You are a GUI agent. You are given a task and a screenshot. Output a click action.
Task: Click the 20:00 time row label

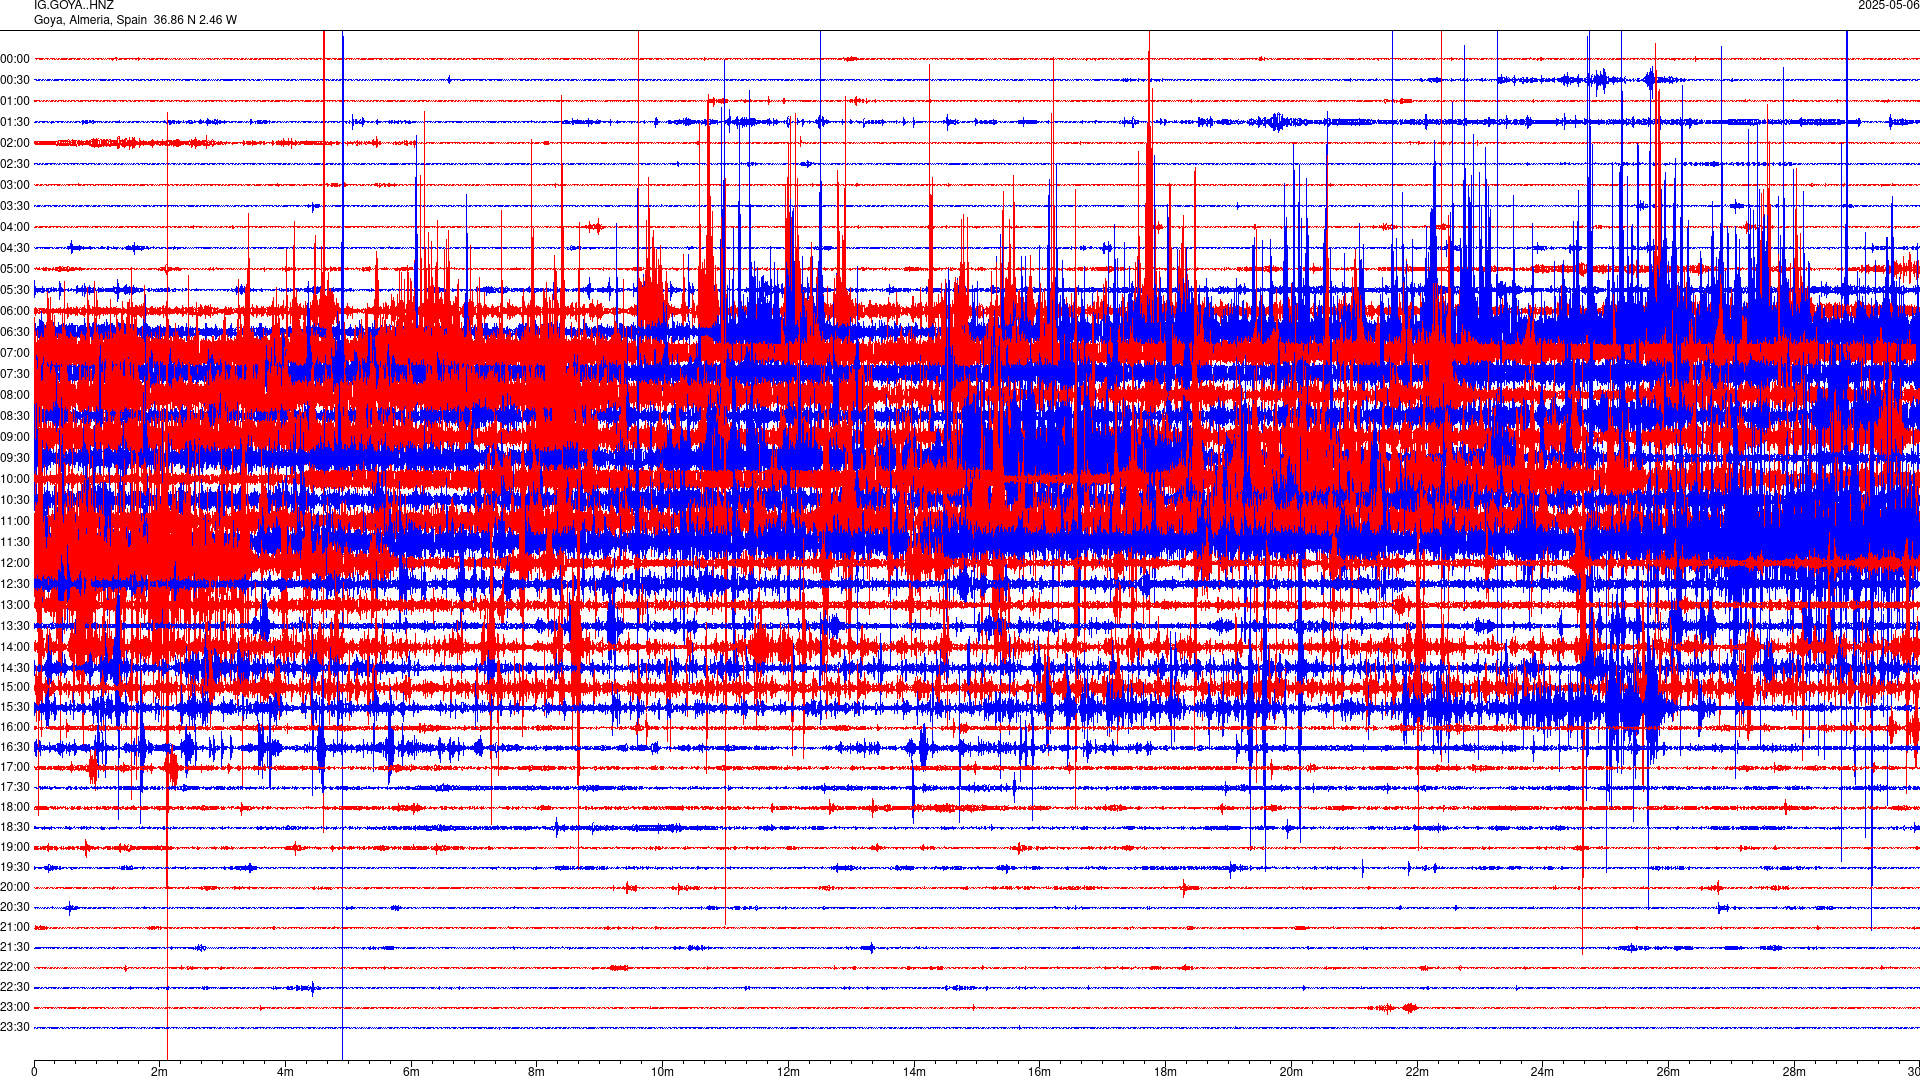point(15,887)
